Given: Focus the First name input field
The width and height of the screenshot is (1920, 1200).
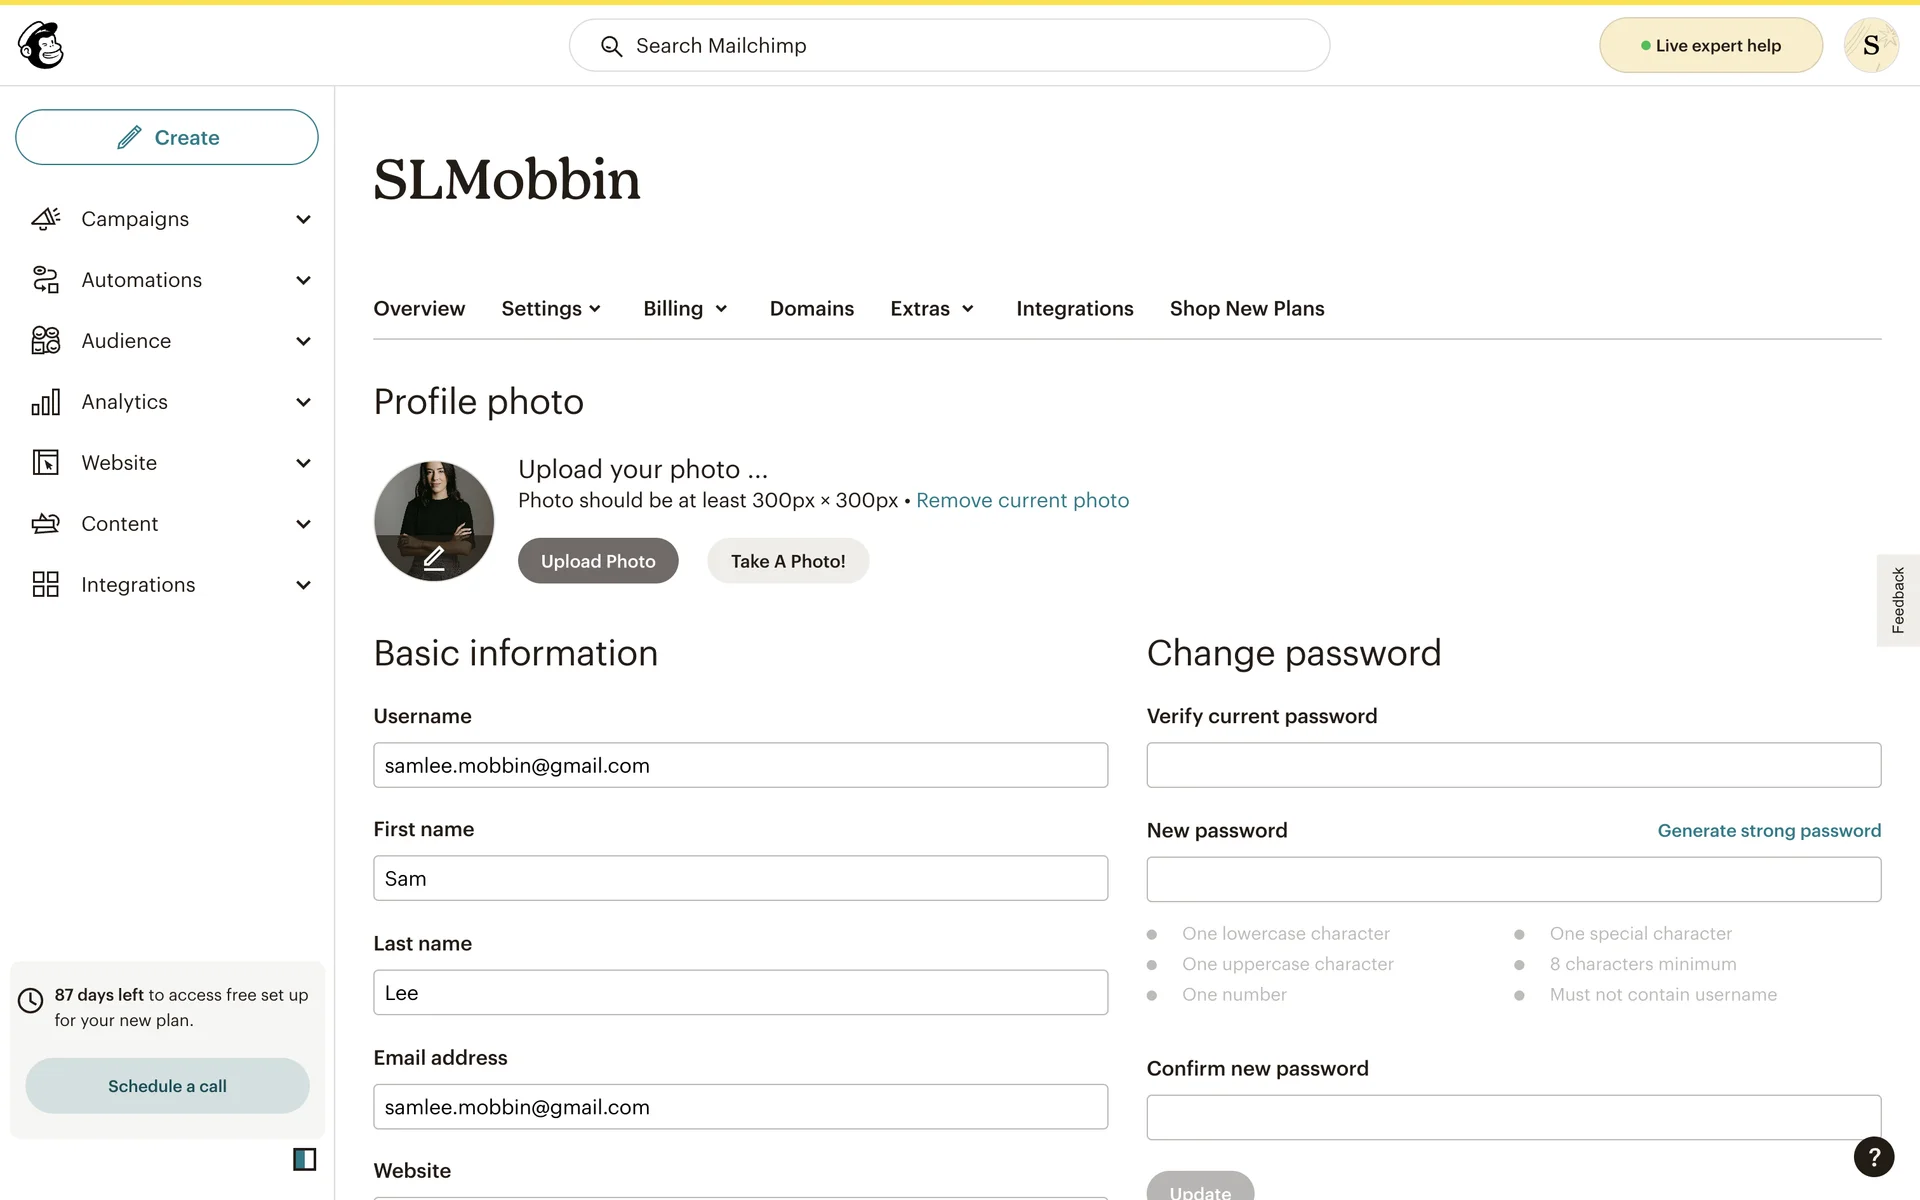Looking at the screenshot, I should point(740,878).
